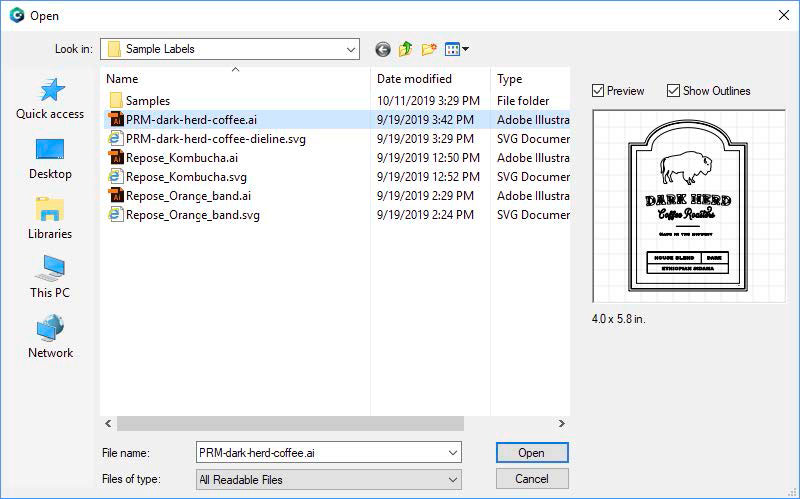
Task: Open Network location in sidebar
Action: click(50, 337)
